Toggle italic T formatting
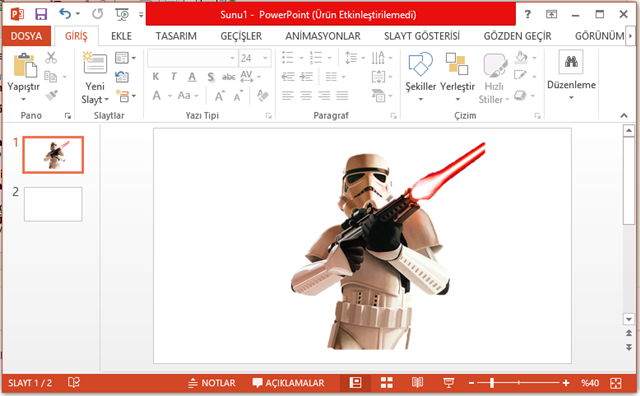This screenshot has height=396, width=640. (174, 76)
